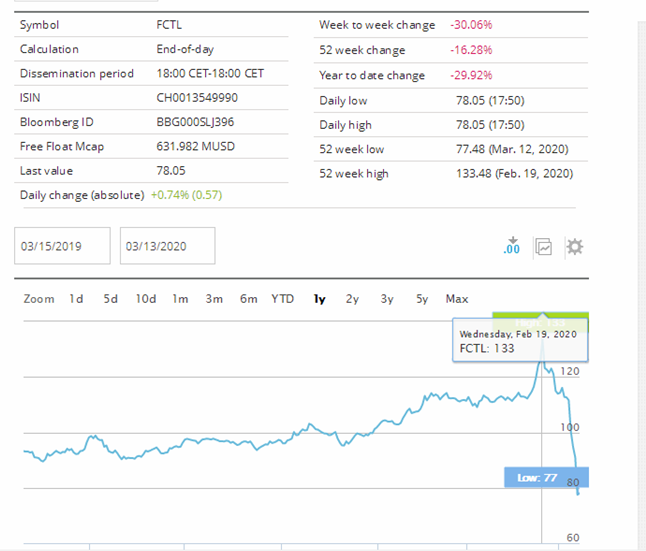
Task: Set chart zoom to 2y
Action: point(352,299)
